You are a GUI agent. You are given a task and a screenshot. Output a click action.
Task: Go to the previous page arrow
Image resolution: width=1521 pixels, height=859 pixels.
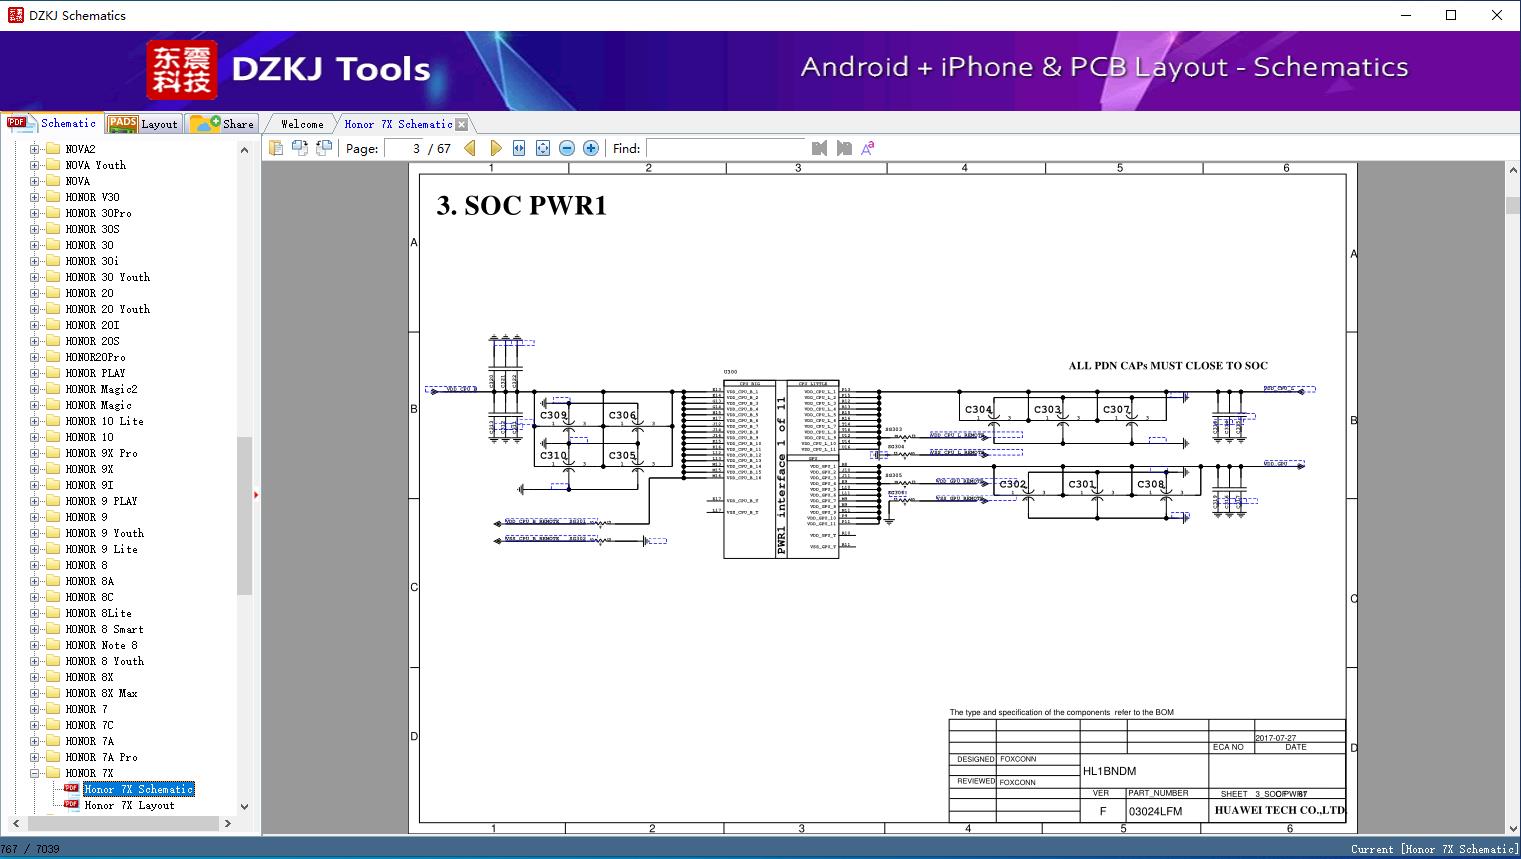pyautogui.click(x=470, y=148)
